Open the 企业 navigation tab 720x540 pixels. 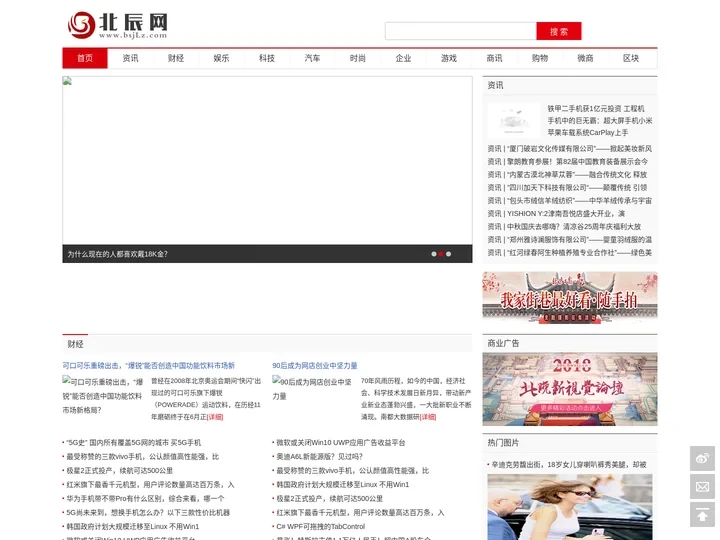[403, 58]
